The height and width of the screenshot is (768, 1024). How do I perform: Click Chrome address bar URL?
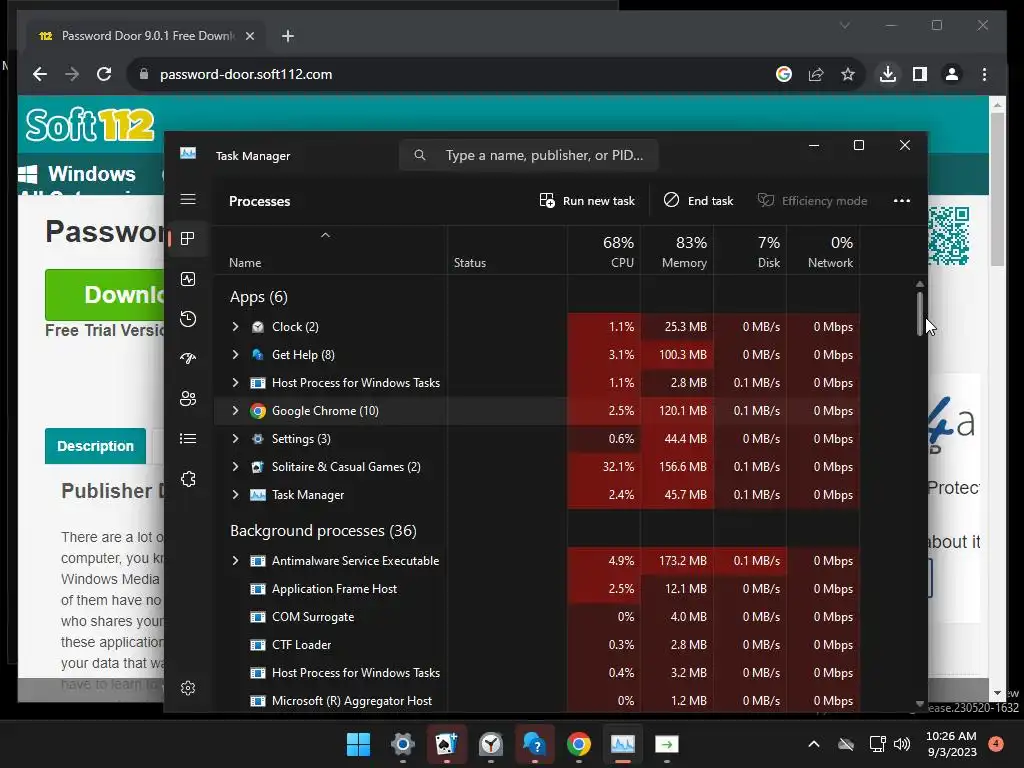coord(246,74)
